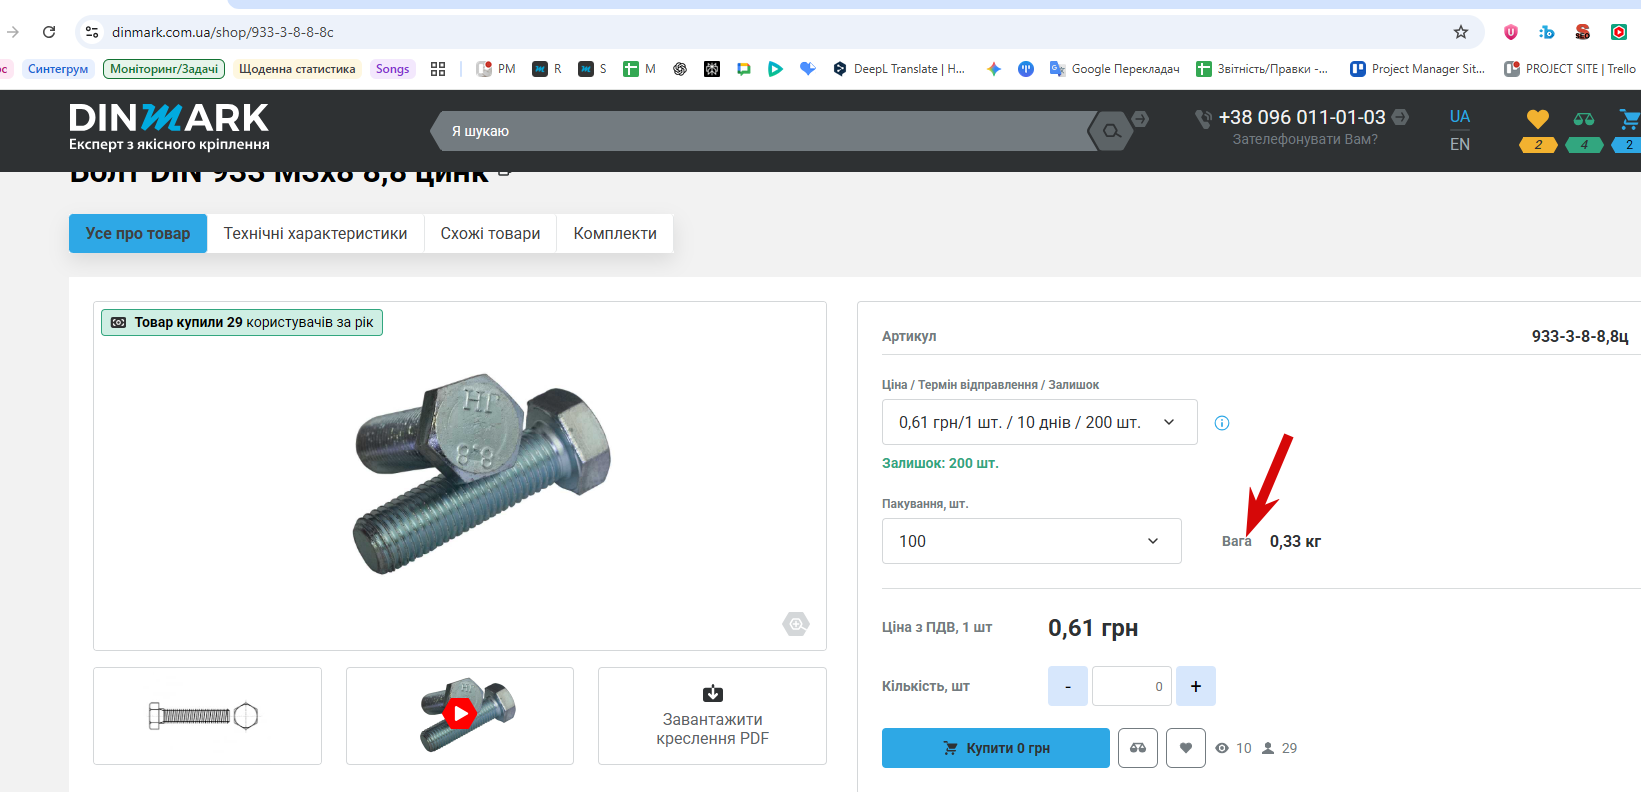The width and height of the screenshot is (1641, 792).
Task: Focus the 'Я шукаю' search field
Action: [x=765, y=131]
